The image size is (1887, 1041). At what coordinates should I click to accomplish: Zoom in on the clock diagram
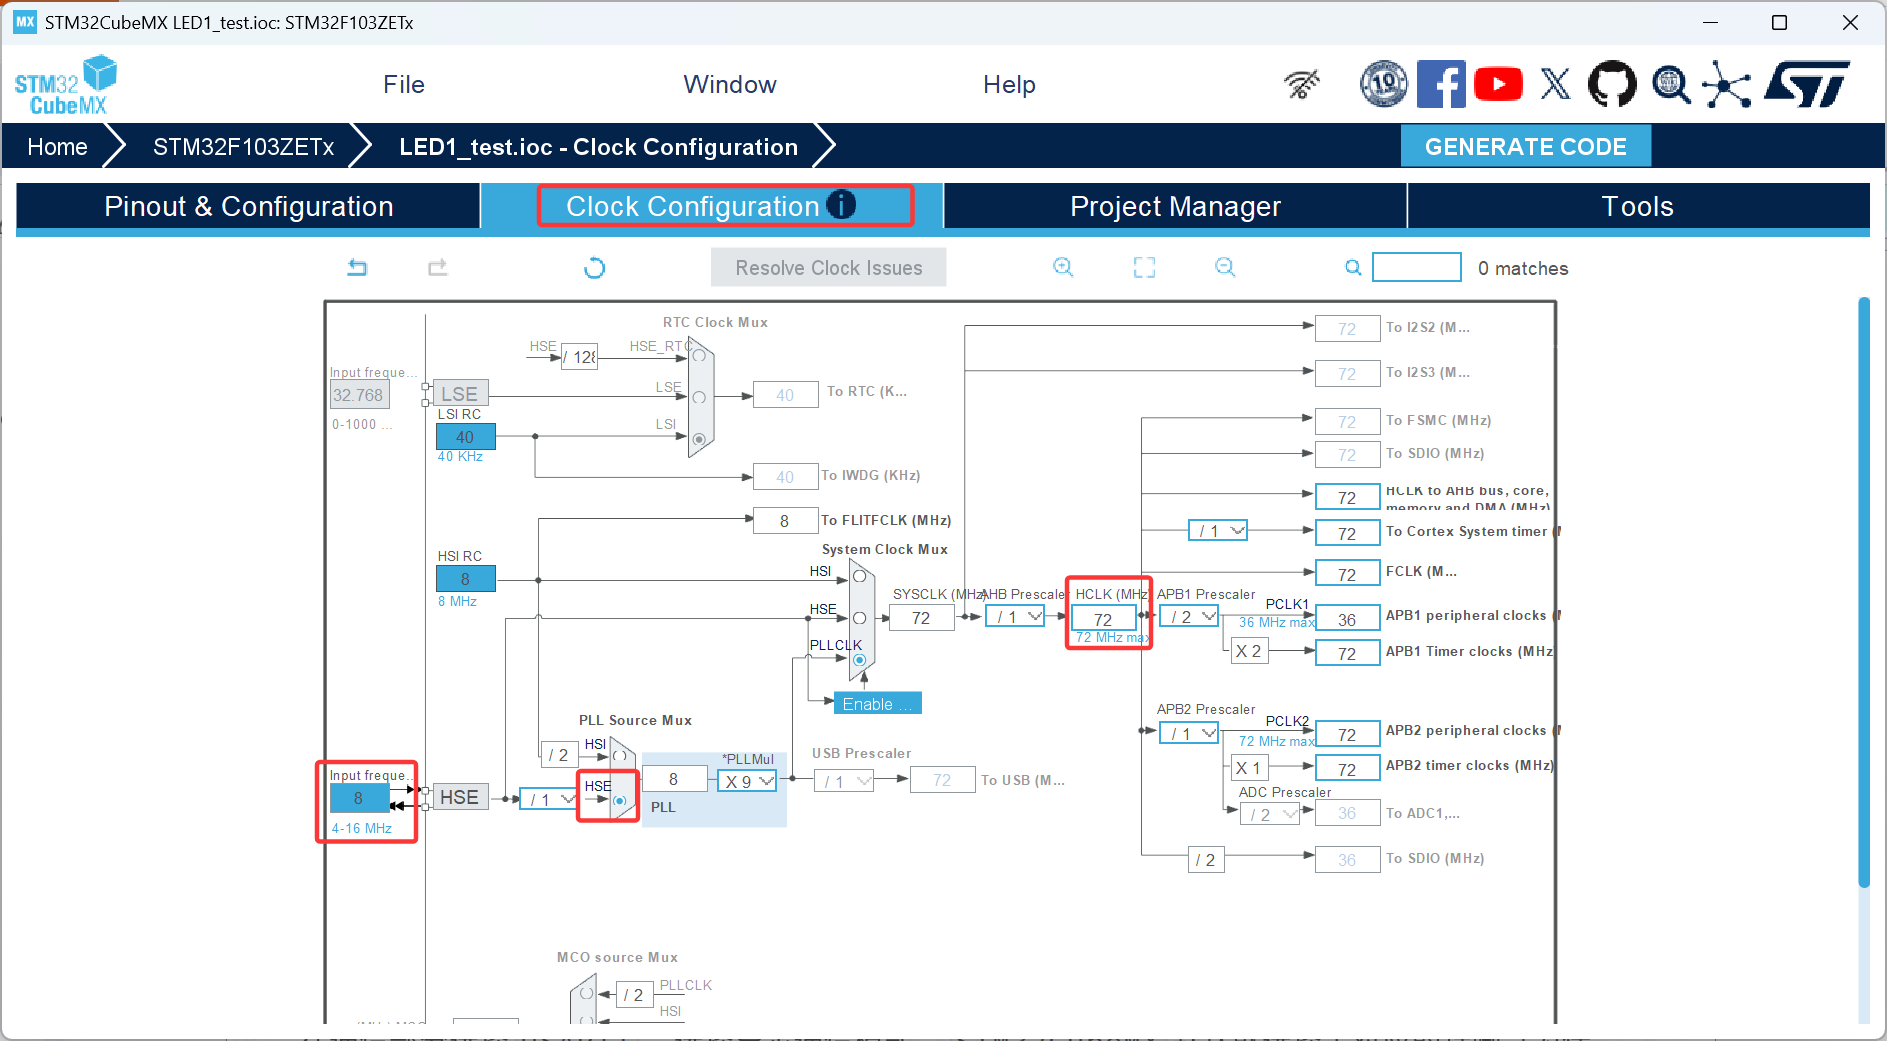(1063, 267)
